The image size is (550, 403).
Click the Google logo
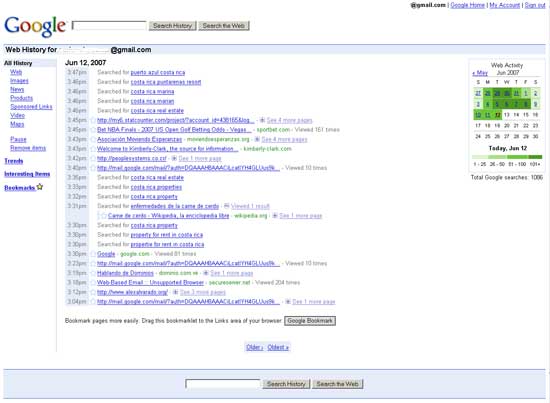35,26
